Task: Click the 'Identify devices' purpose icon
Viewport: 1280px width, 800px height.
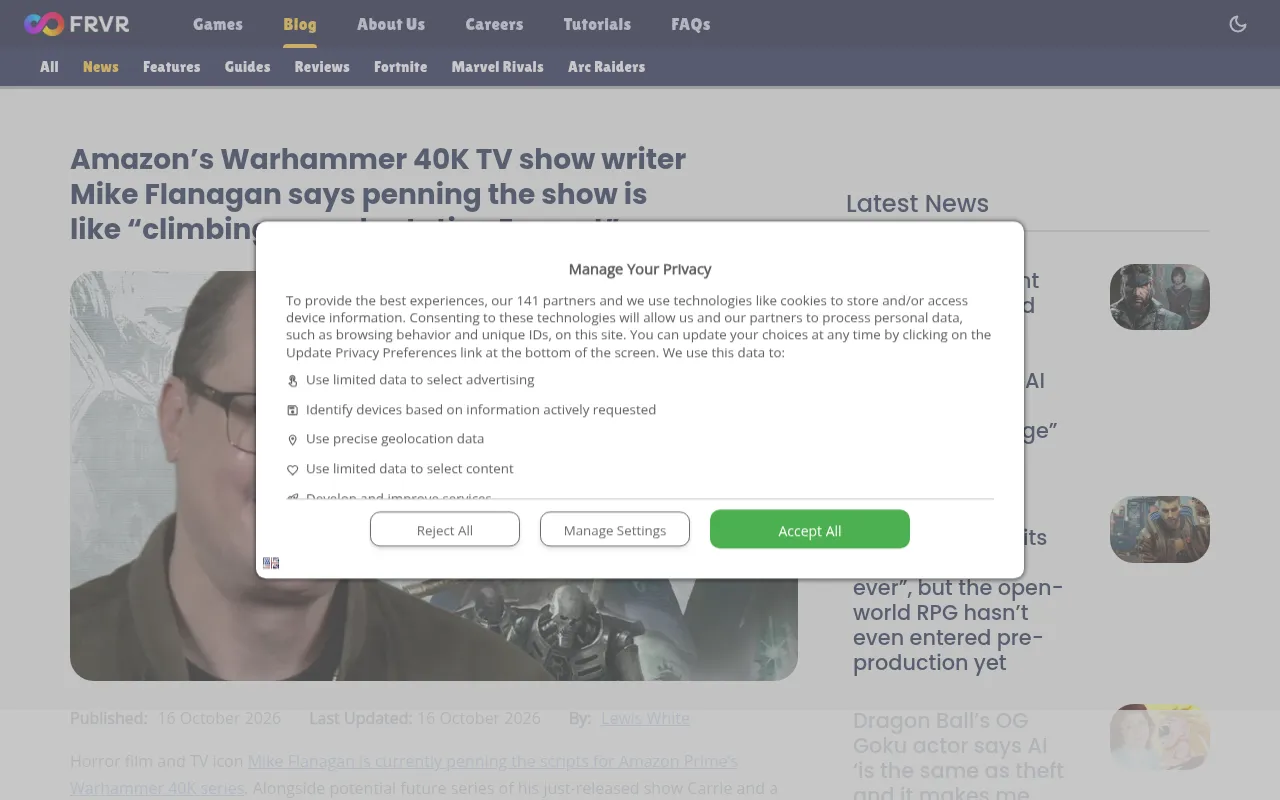Action: coord(293,410)
